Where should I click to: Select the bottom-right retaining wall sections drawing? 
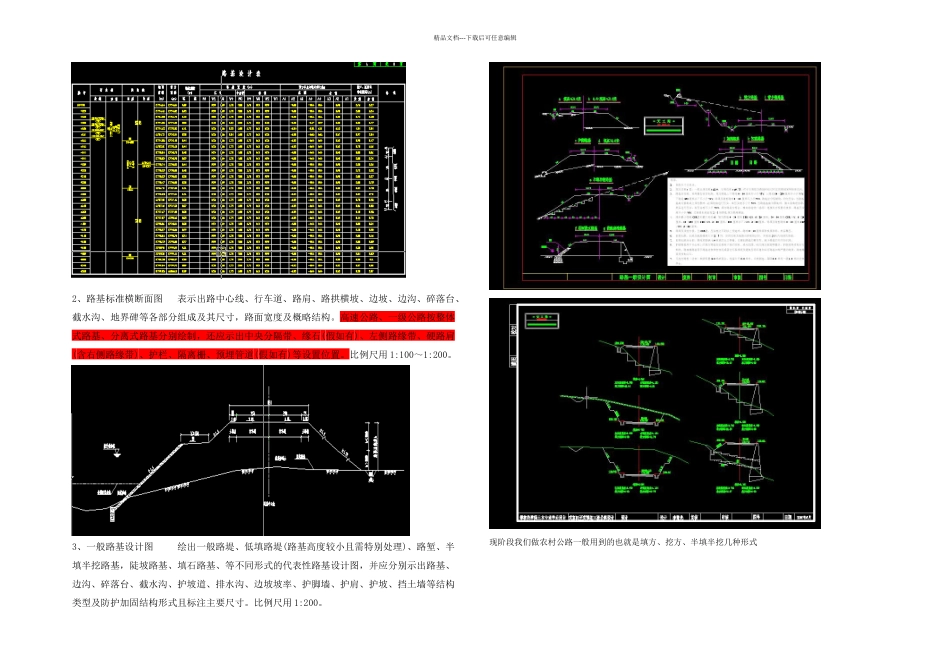pos(655,413)
